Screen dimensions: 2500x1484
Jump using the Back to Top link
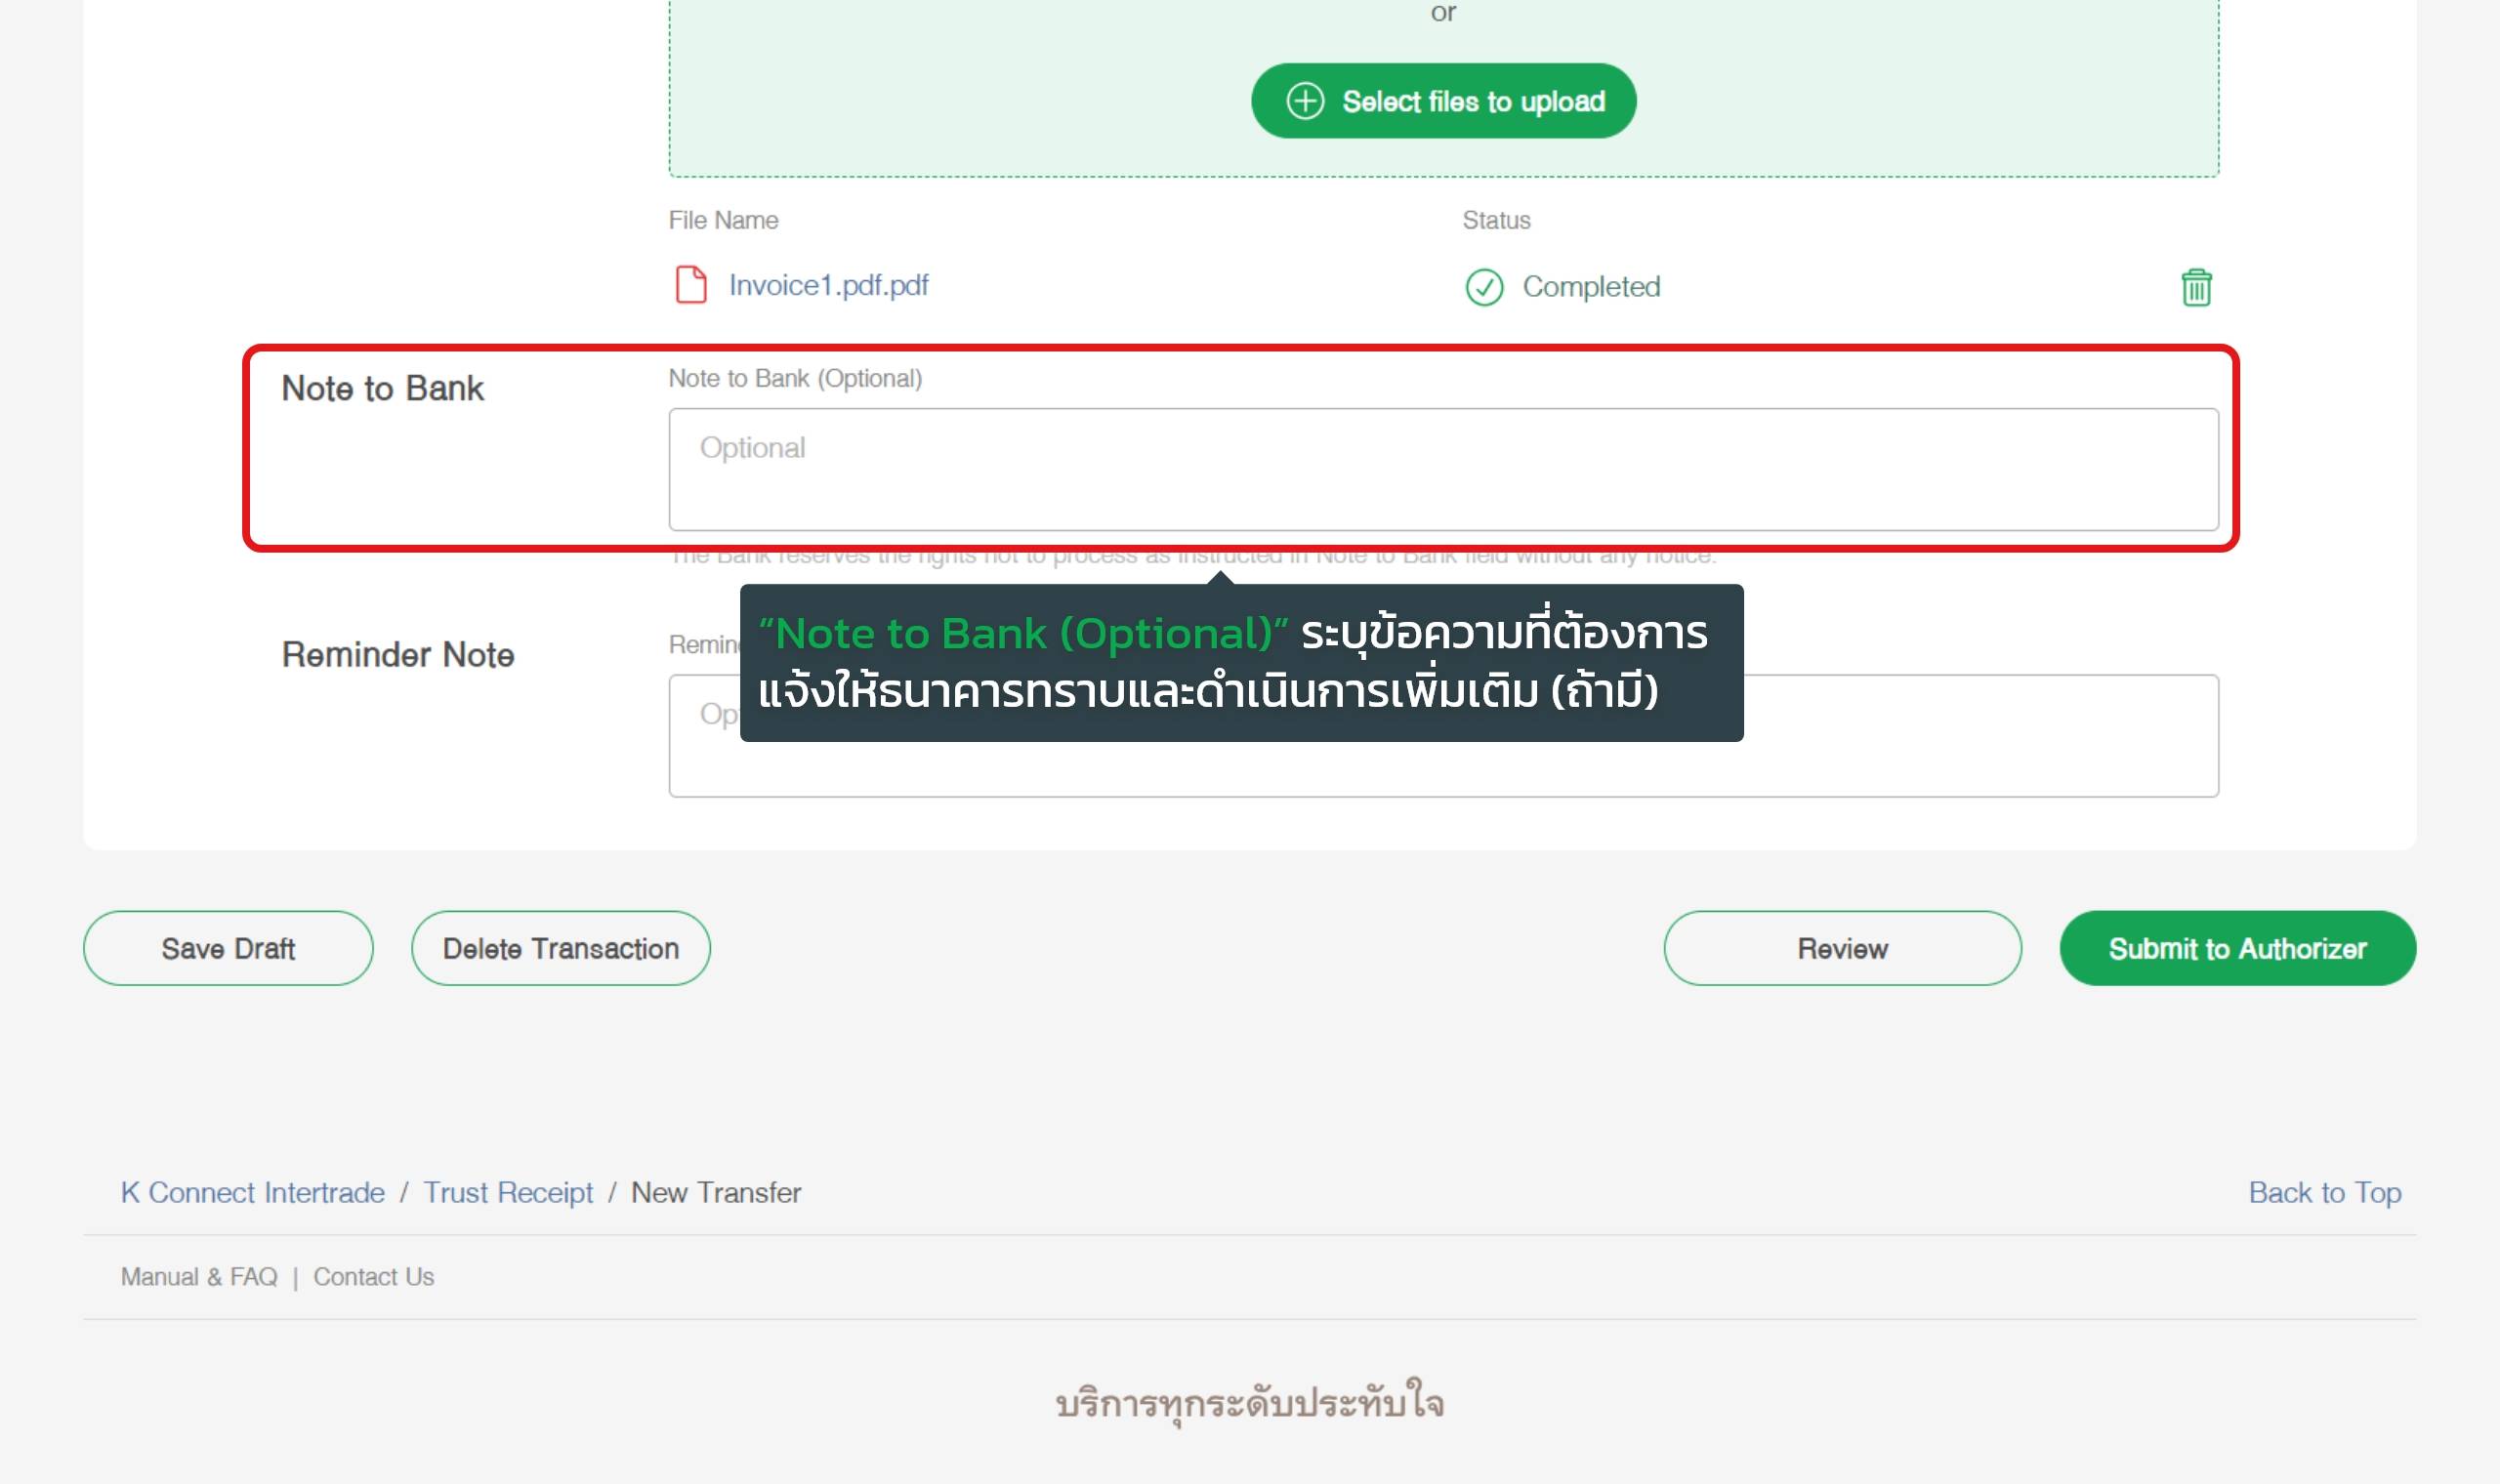pyautogui.click(x=2324, y=1192)
